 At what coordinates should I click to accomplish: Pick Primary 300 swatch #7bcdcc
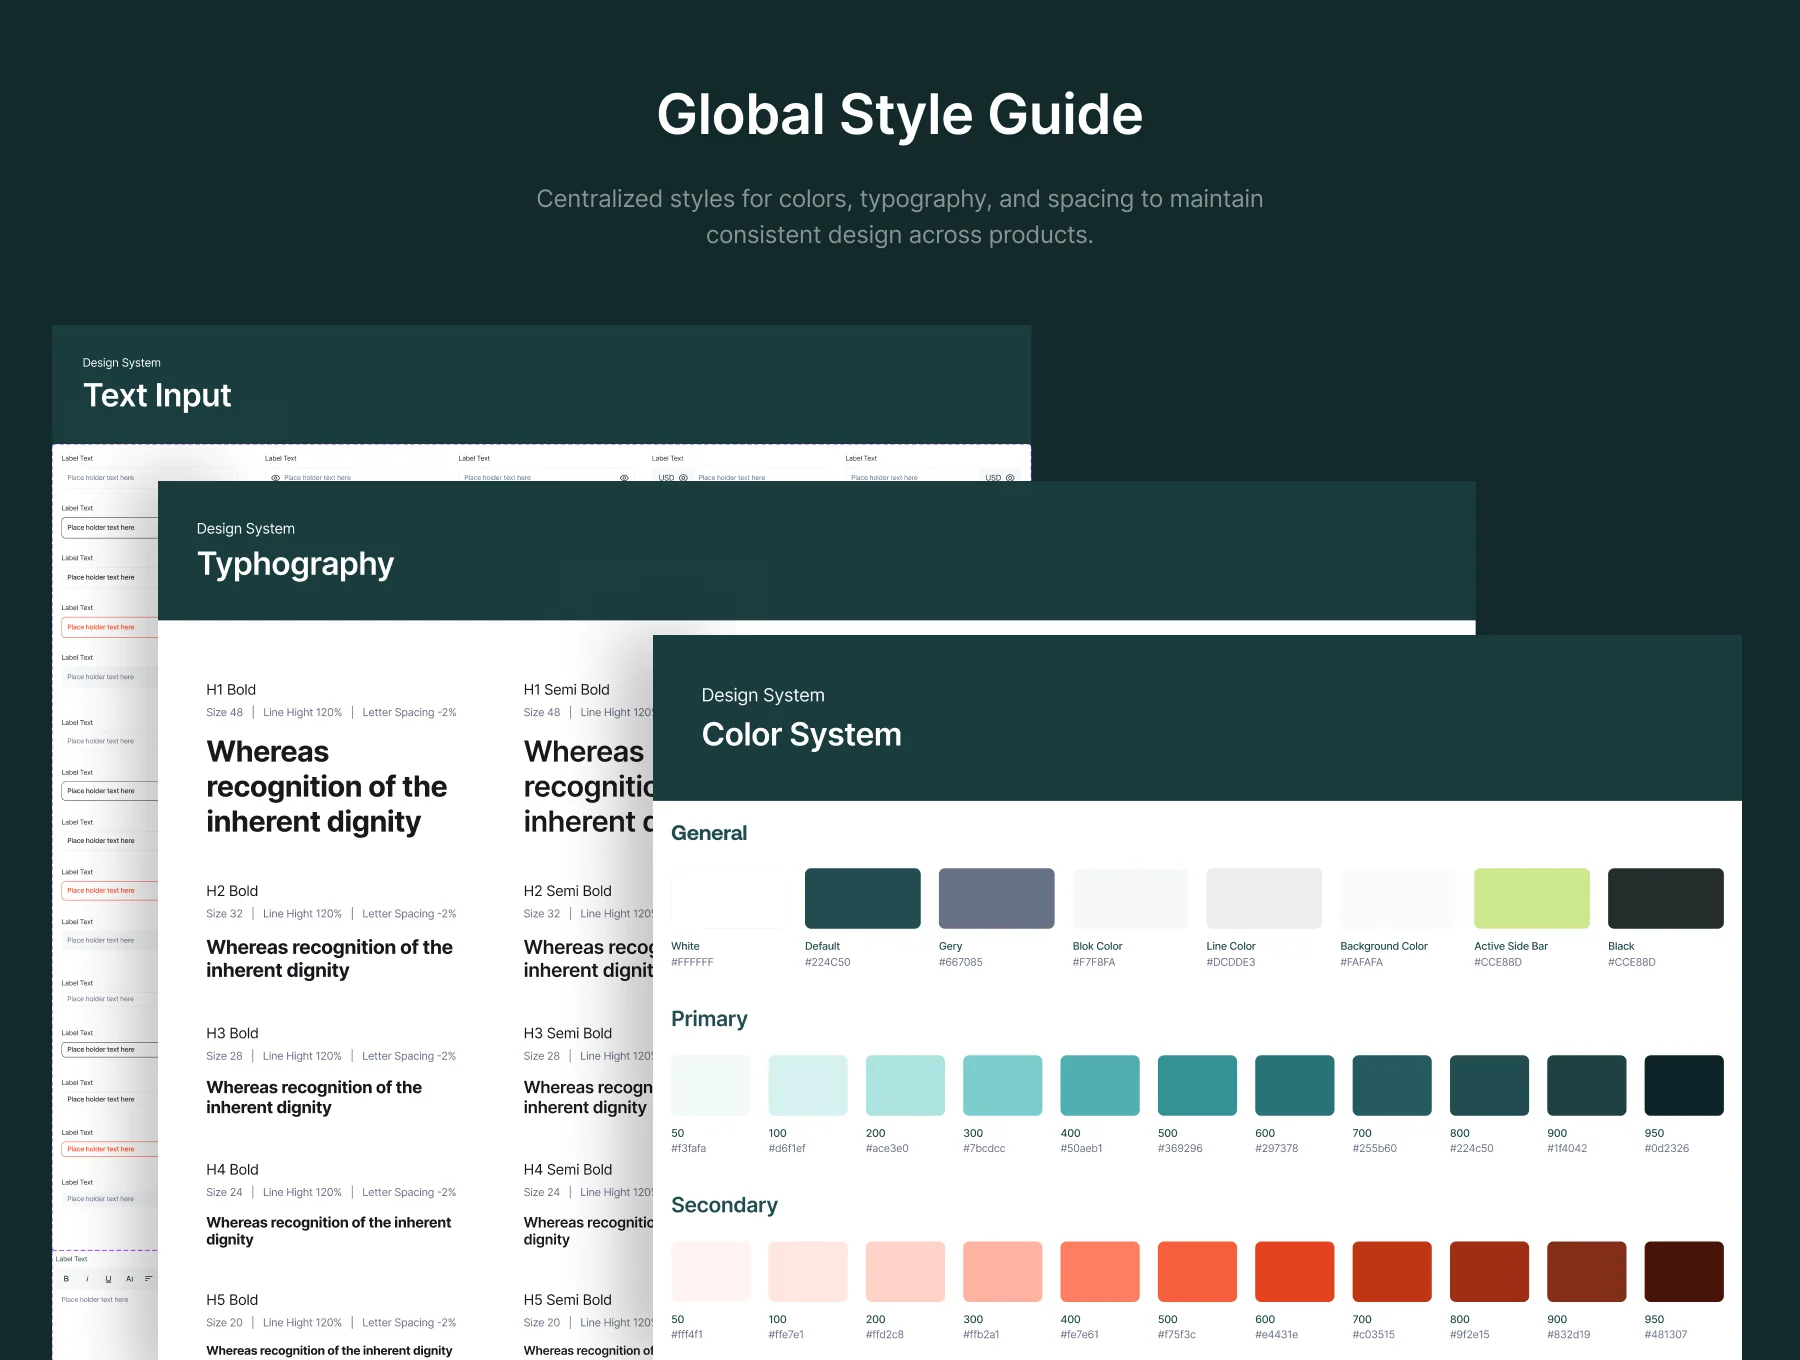pos(1003,1085)
